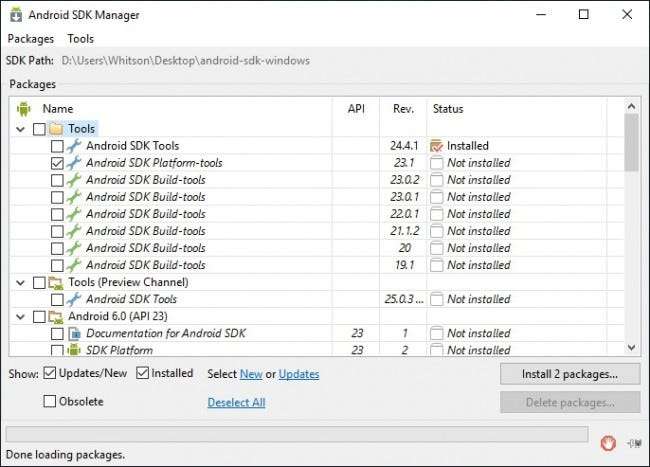Viewport: 650px width, 467px height.
Task: Click the Android robot icon in Name header
Action: tap(24, 109)
